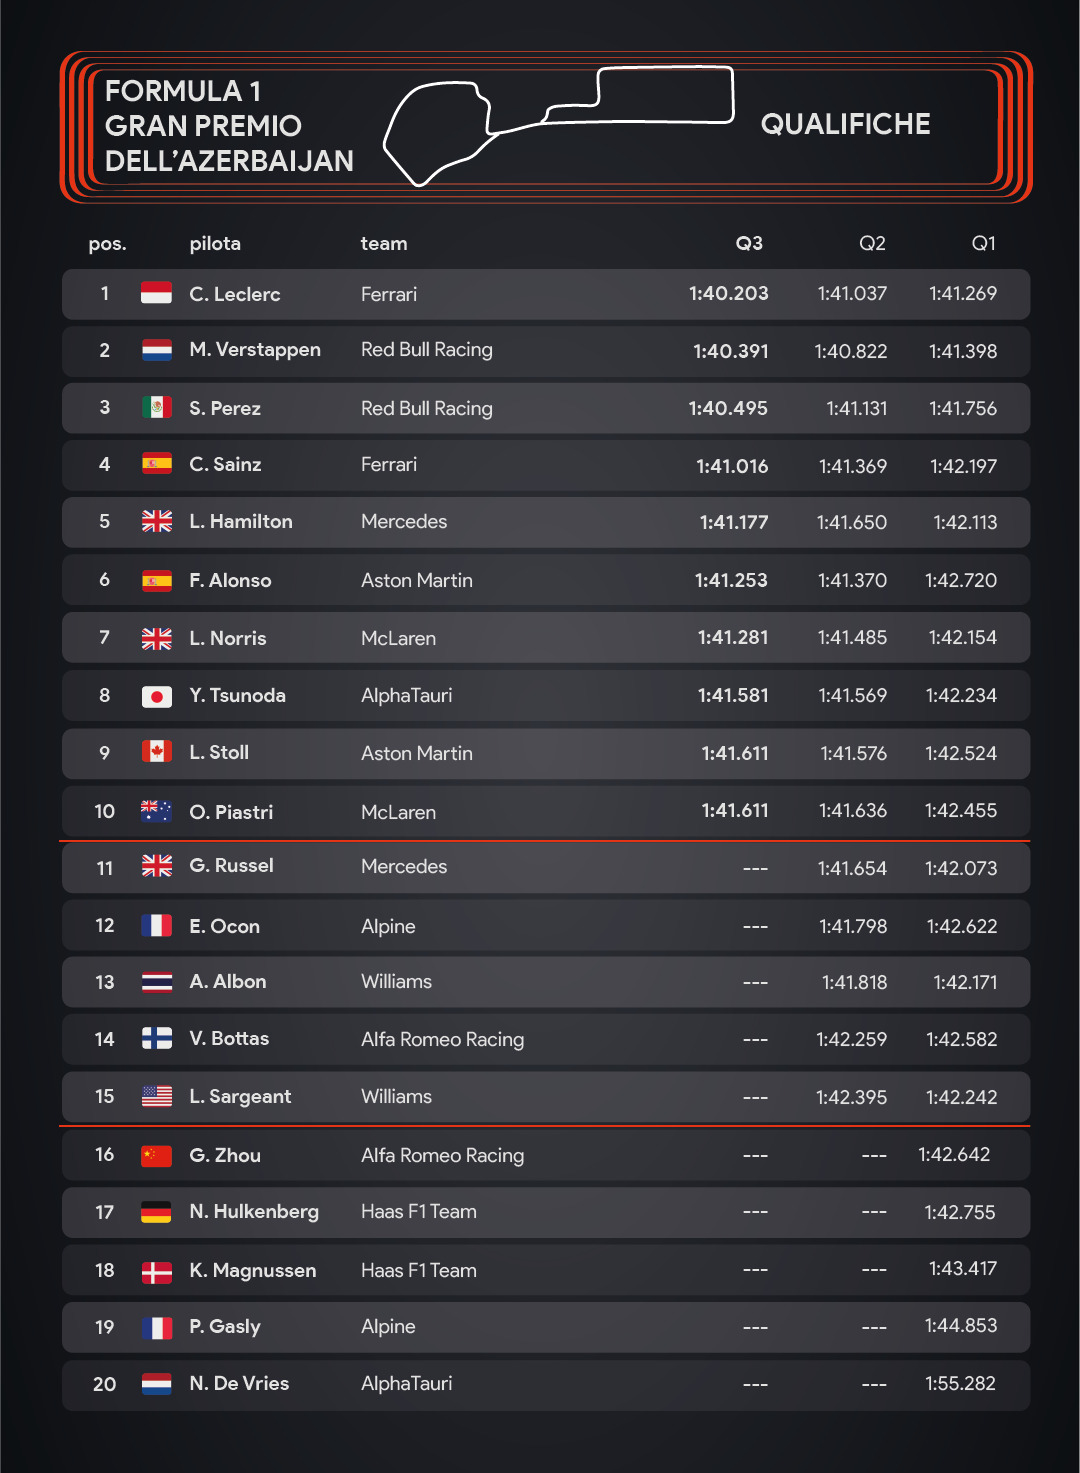Click the Monaco flag beside C. Leclerc
Image resolution: width=1080 pixels, height=1473 pixels.
(156, 293)
